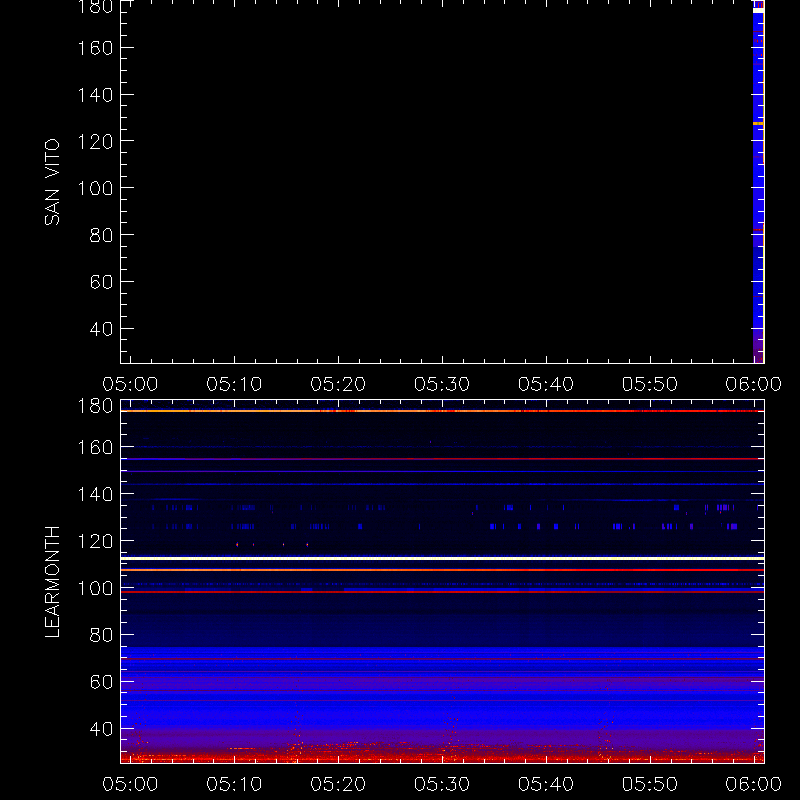
Task: Click the red line near 155 in the LEARMONTH plot
Action: coord(442,459)
